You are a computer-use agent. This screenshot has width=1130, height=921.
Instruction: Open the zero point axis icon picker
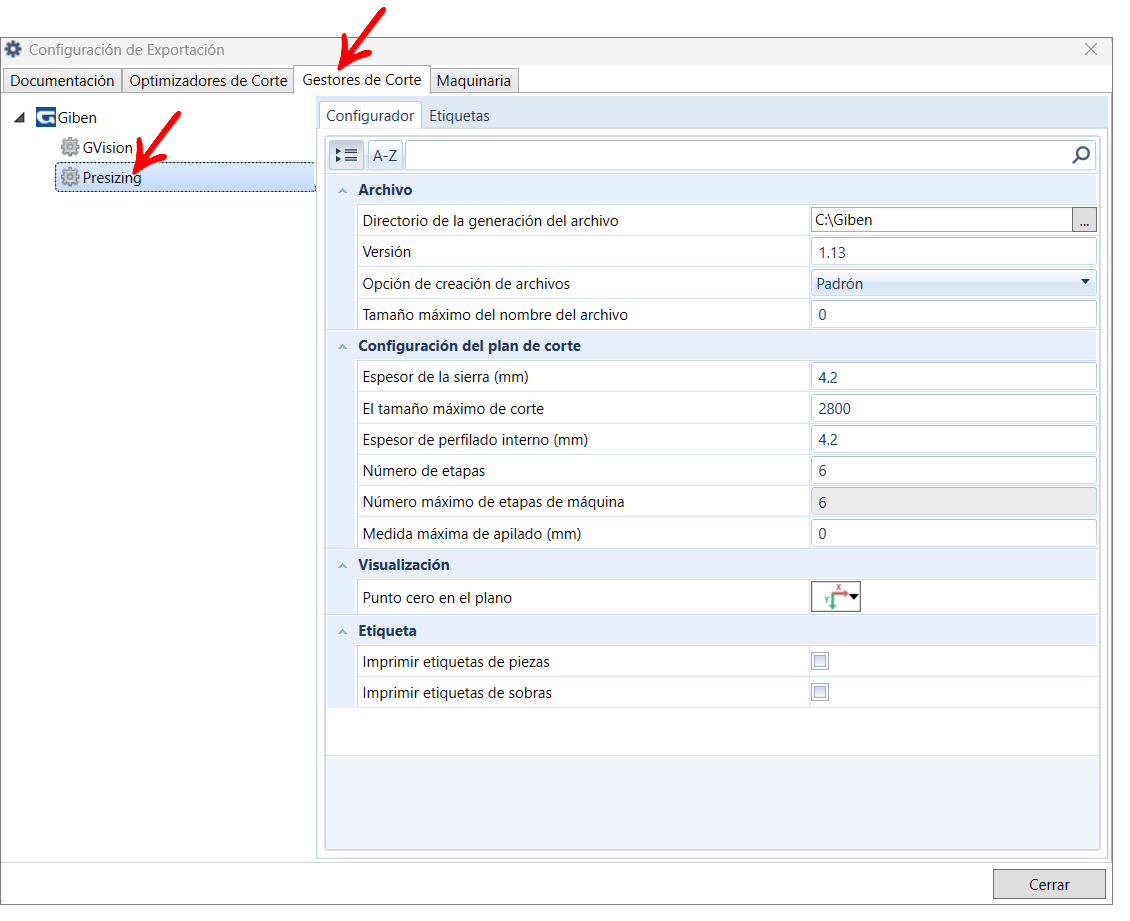pos(835,597)
